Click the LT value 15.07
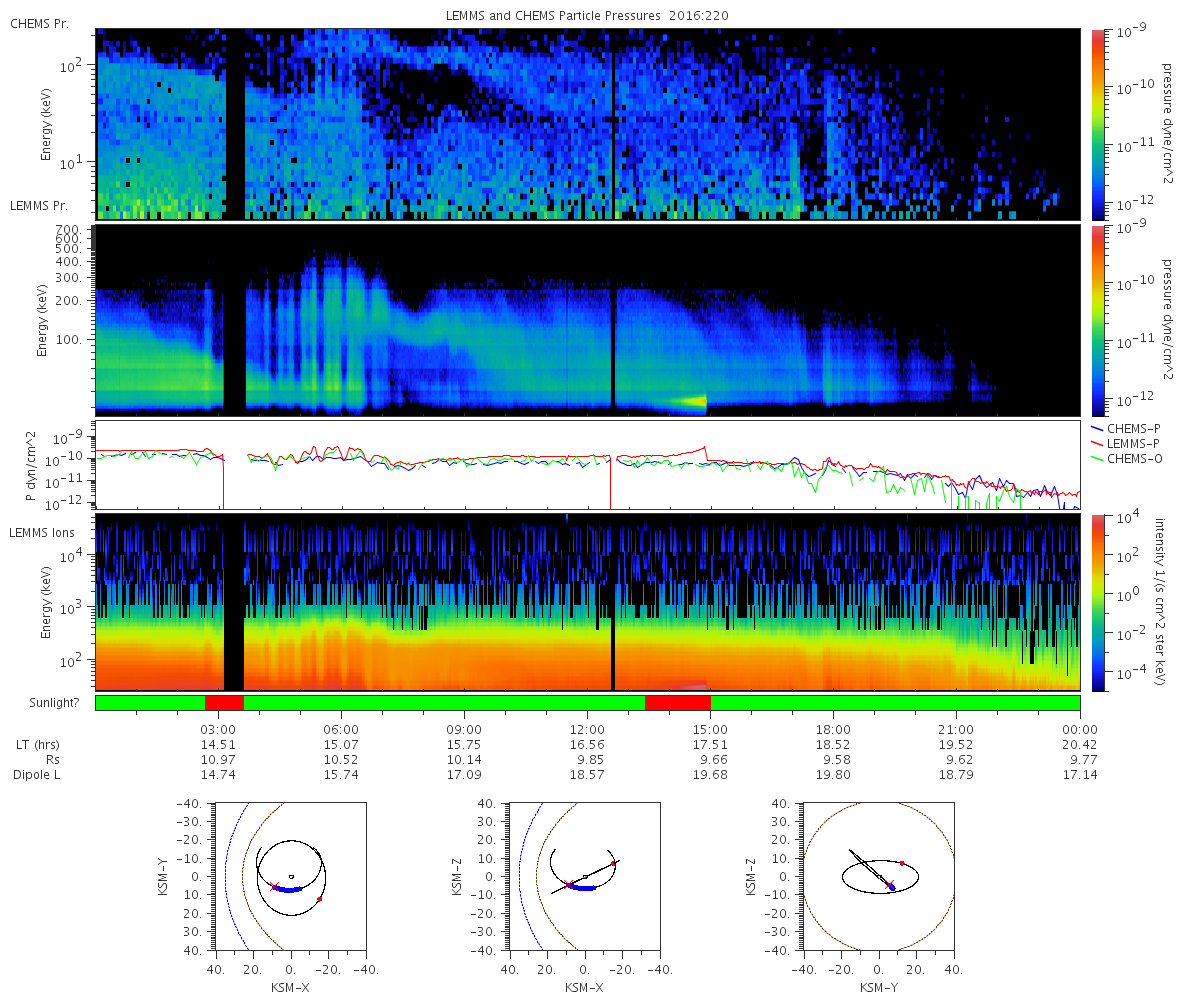1200x1000 pixels. [x=342, y=745]
